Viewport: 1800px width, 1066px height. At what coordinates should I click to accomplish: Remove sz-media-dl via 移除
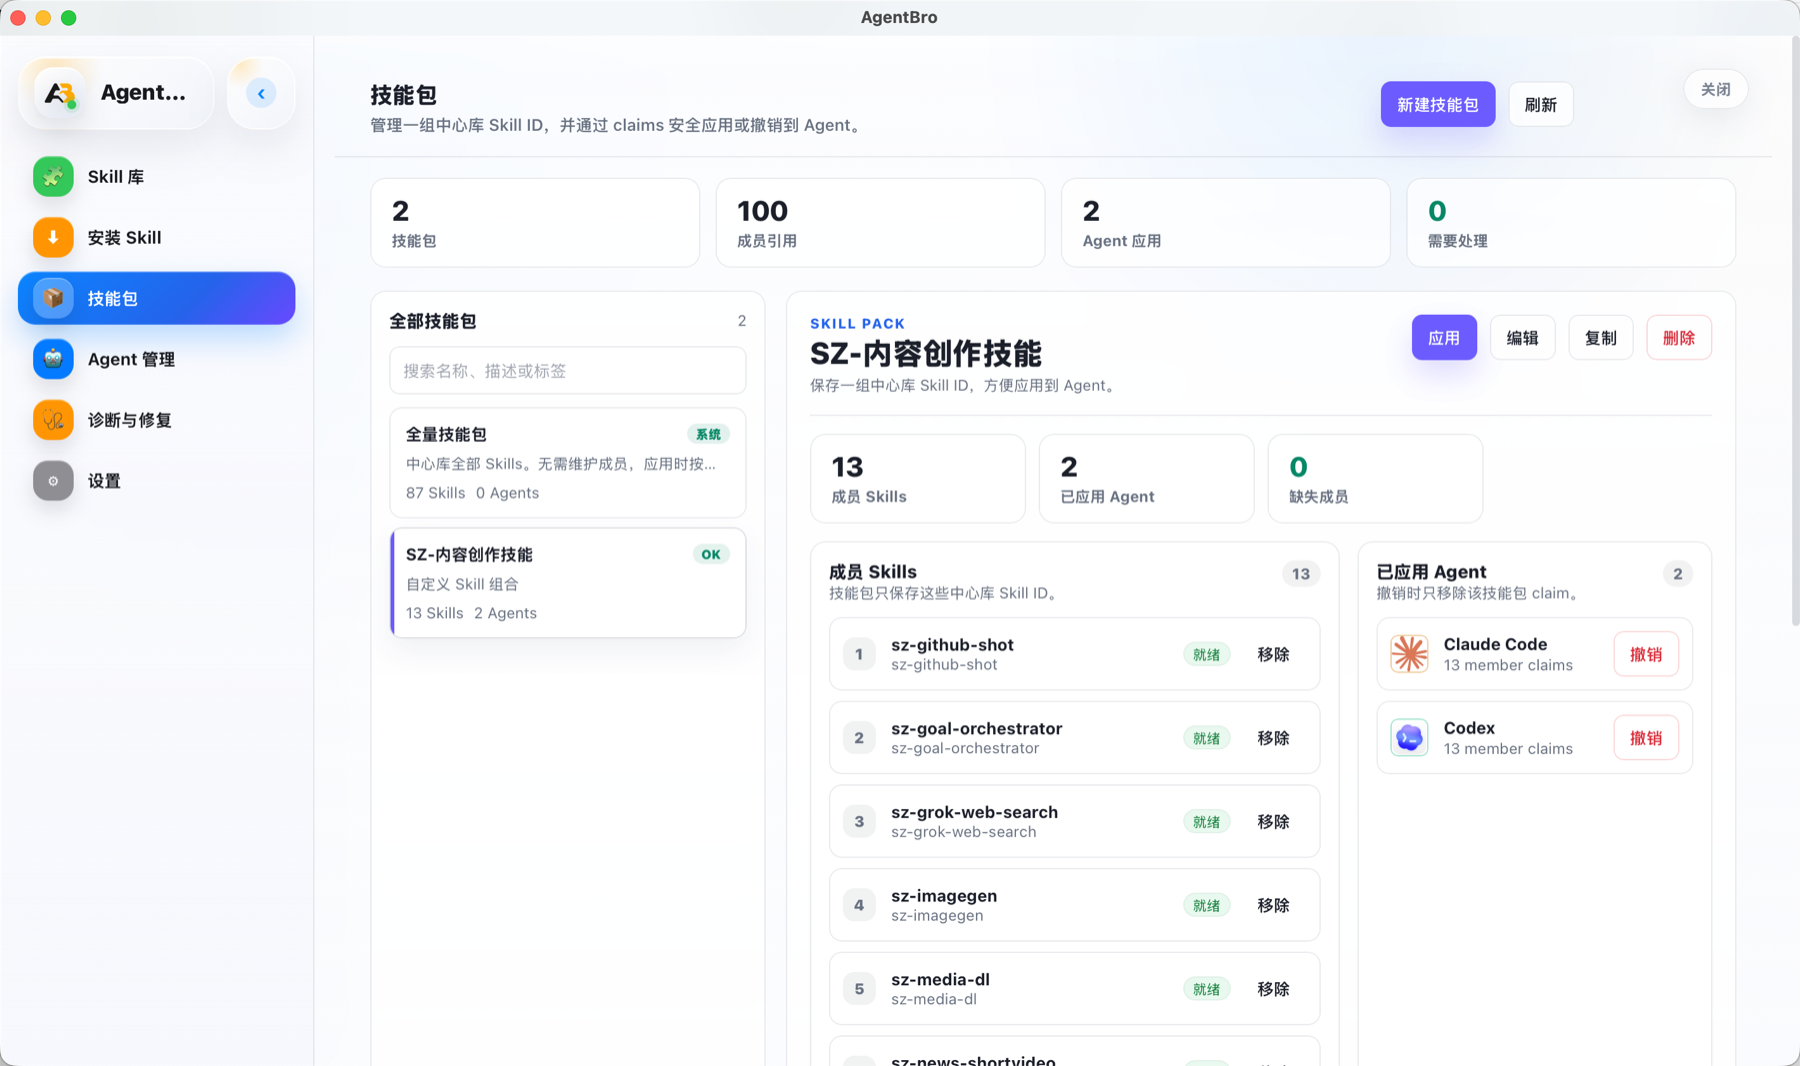[x=1273, y=989]
